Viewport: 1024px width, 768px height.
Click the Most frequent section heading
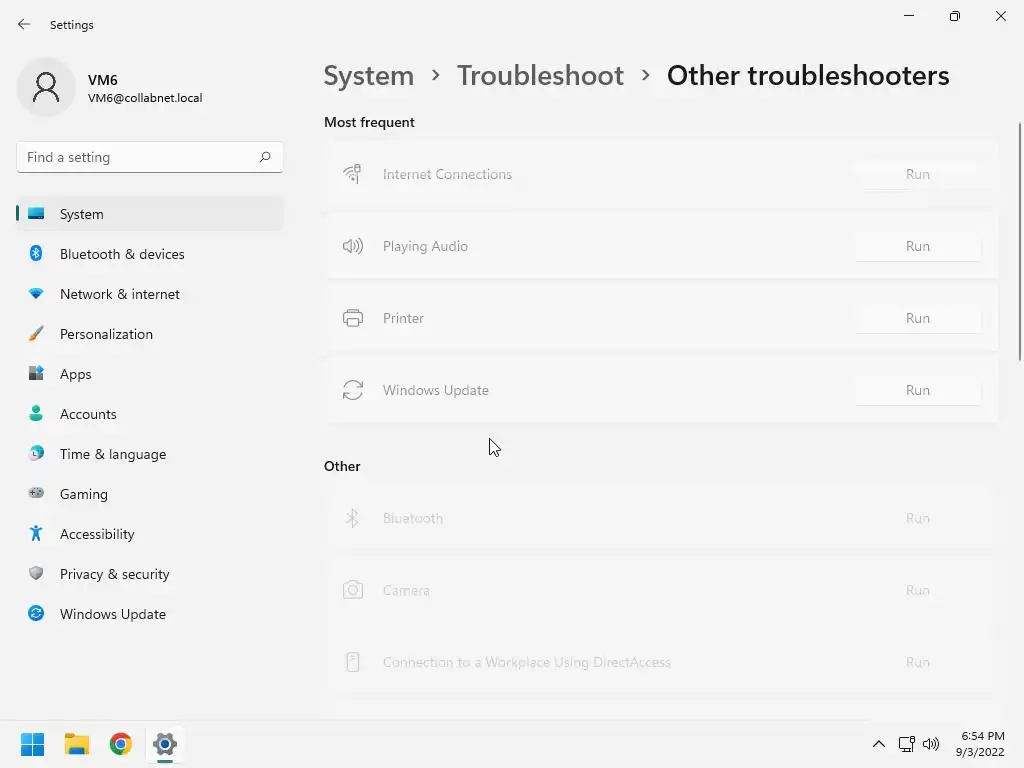coord(369,122)
